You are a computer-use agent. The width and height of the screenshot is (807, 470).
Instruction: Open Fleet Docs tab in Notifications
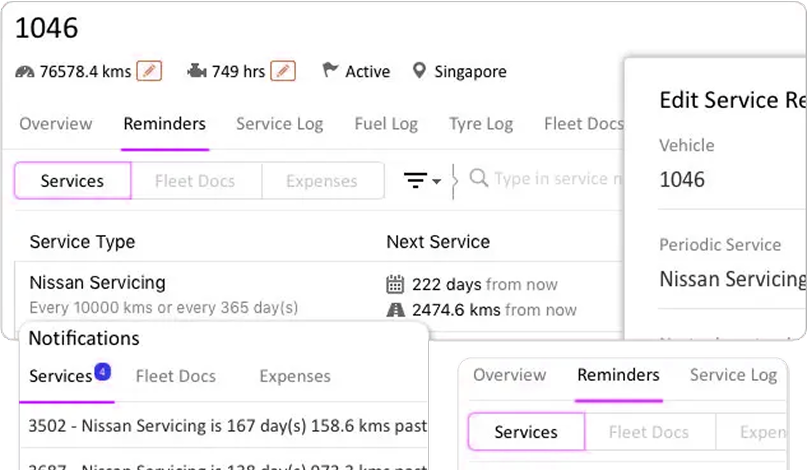coord(176,377)
